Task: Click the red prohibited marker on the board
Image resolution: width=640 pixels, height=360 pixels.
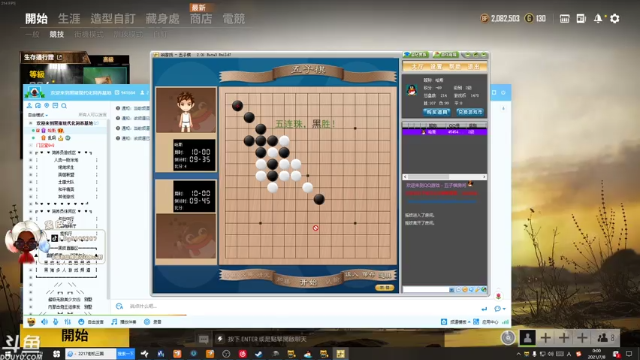Action: coord(316,228)
